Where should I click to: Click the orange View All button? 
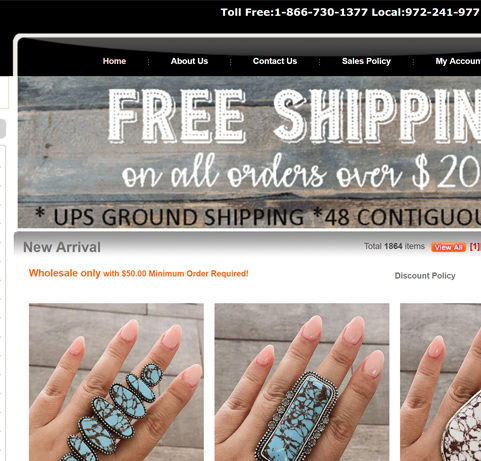[x=448, y=247]
